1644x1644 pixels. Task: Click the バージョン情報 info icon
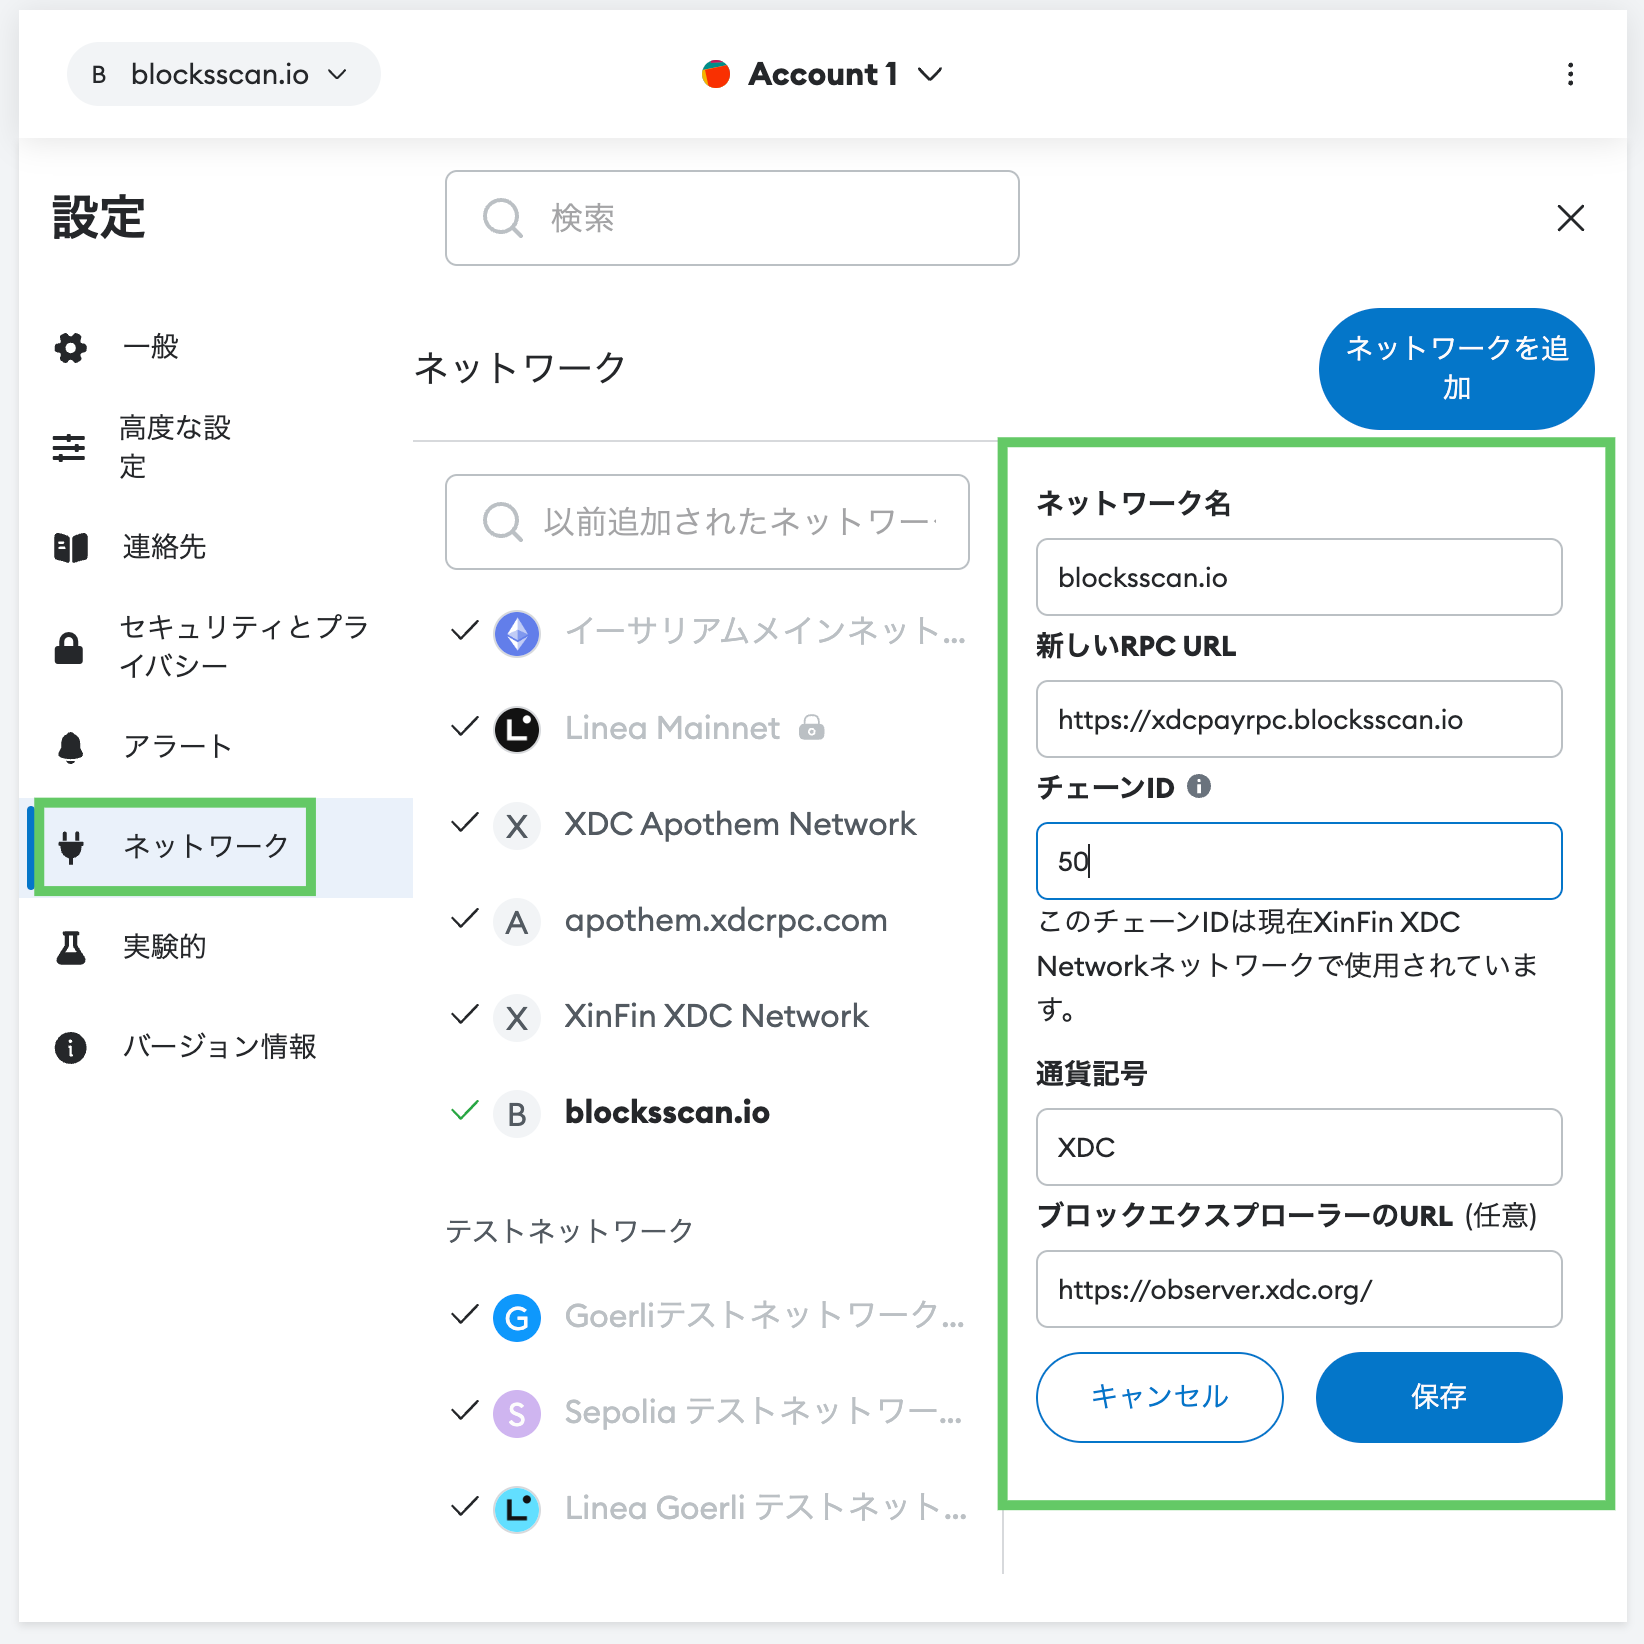coord(70,1047)
